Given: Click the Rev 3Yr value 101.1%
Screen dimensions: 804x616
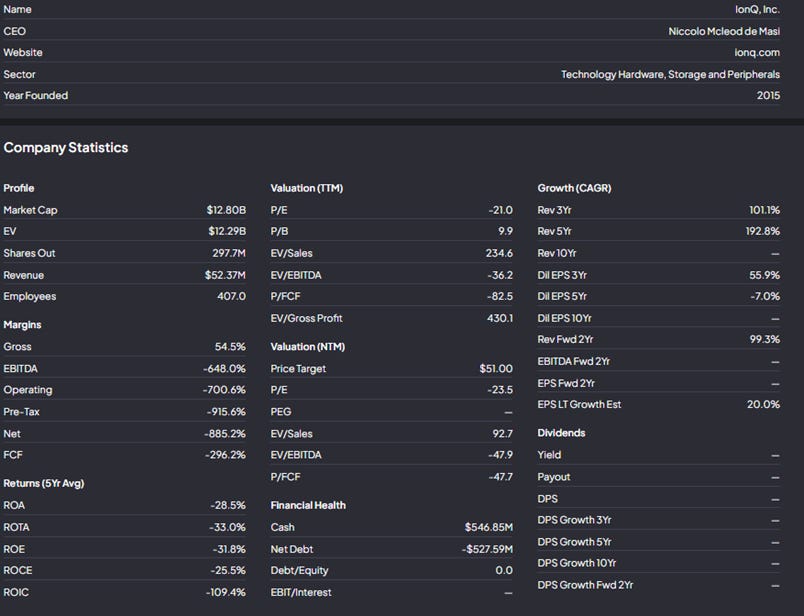Looking at the screenshot, I should coord(765,210).
